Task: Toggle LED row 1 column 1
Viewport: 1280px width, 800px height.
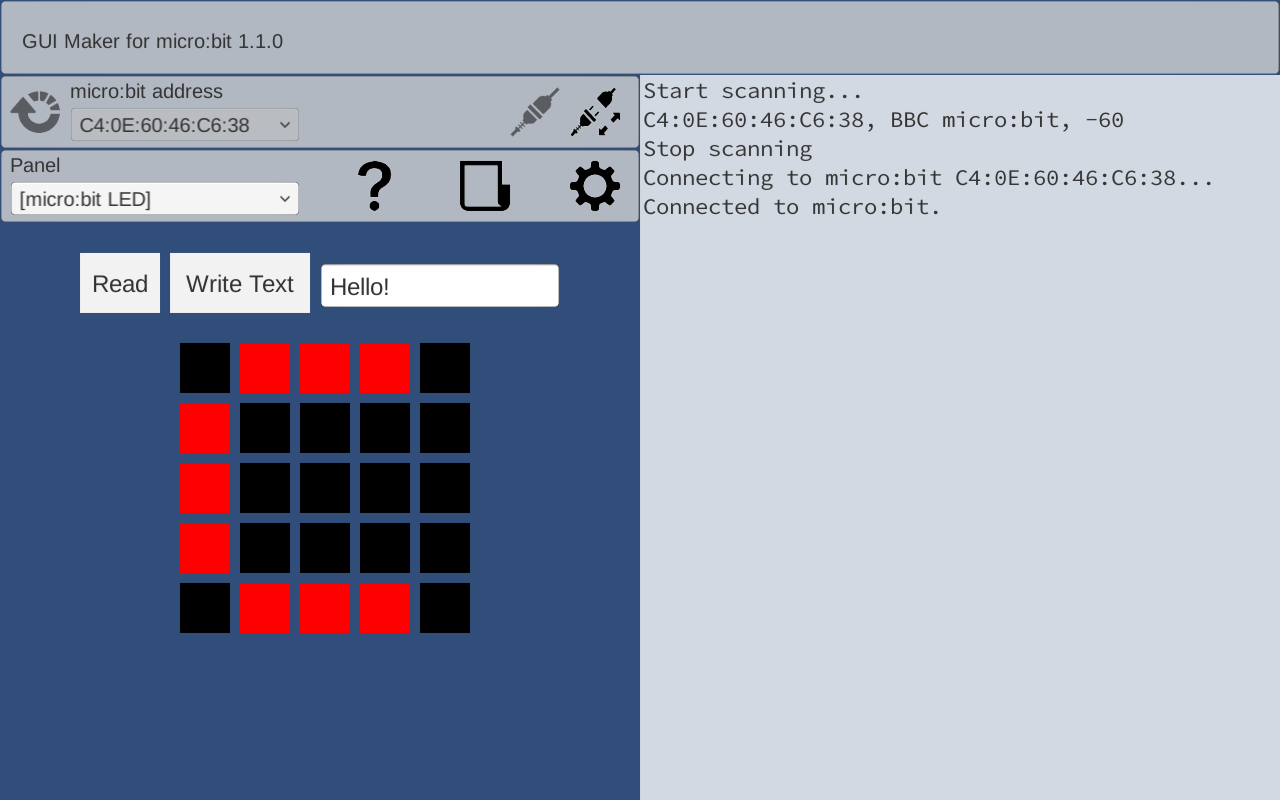Action: click(205, 368)
